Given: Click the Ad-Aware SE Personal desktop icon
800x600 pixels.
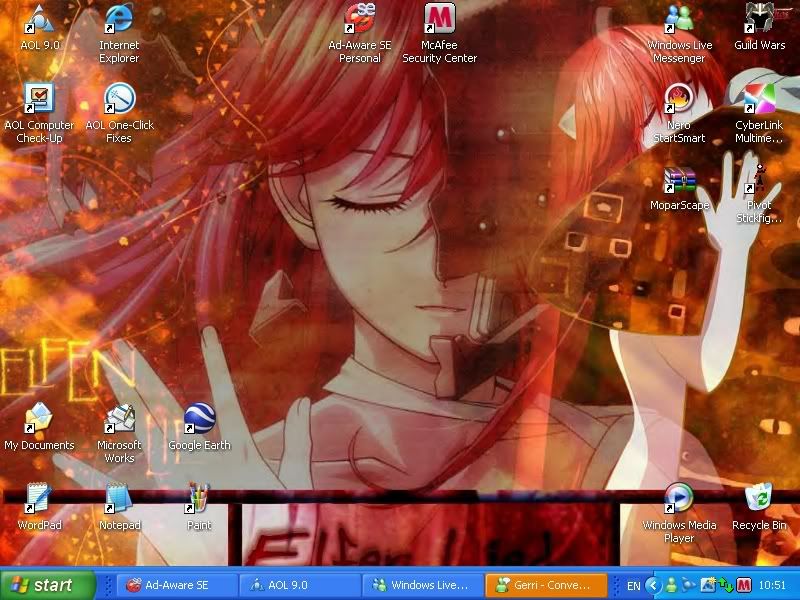Looking at the screenshot, I should pyautogui.click(x=360, y=34).
